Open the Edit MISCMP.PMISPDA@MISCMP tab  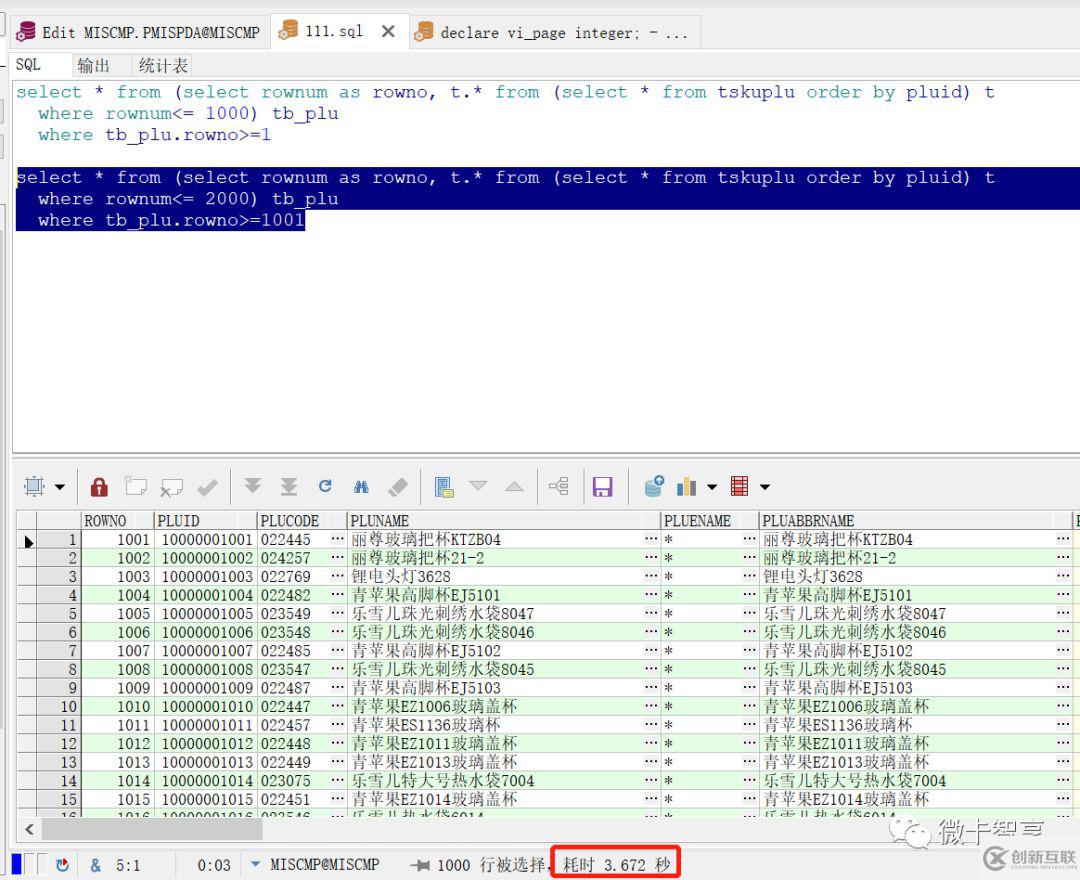138,32
